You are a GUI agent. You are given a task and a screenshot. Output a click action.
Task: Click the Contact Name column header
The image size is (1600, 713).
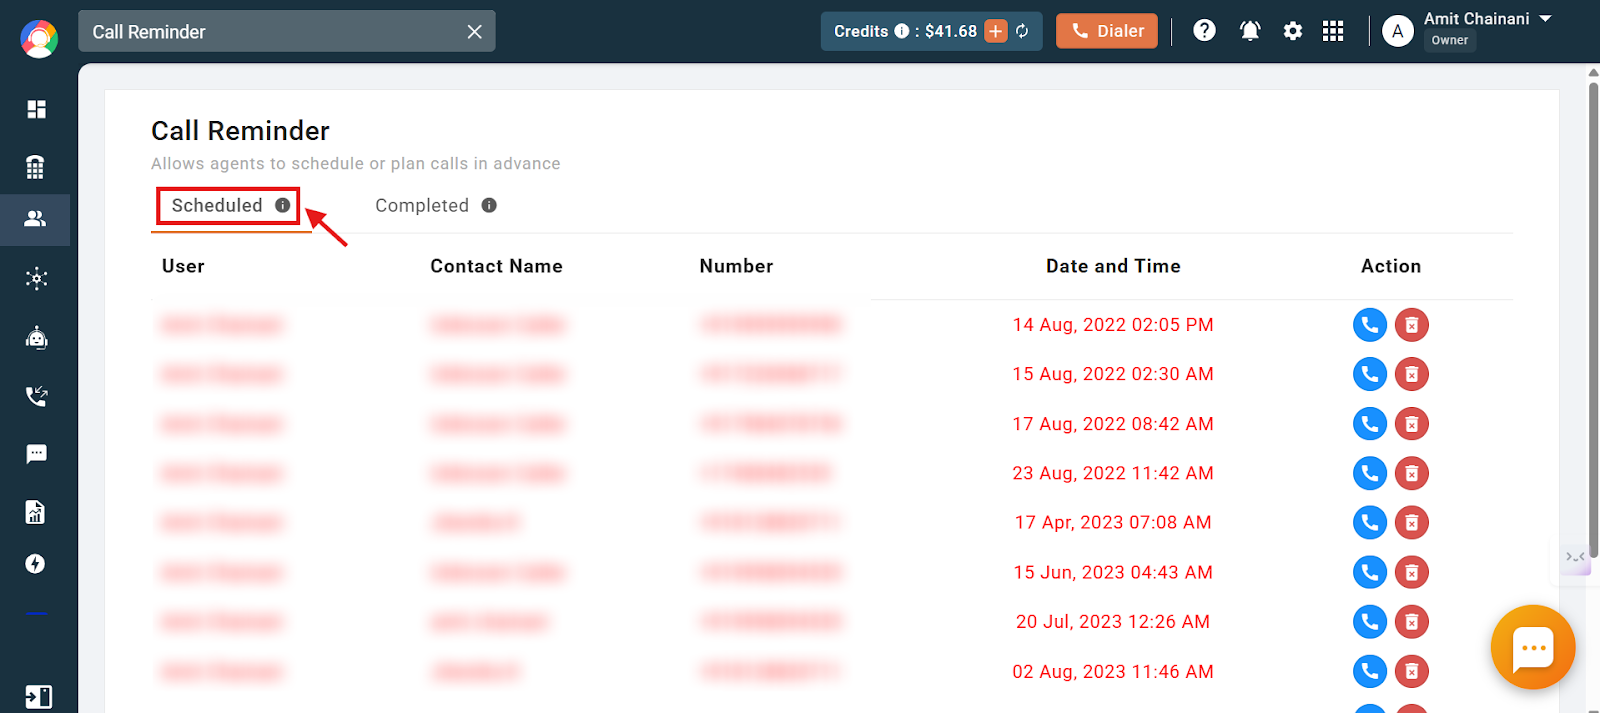[496, 266]
